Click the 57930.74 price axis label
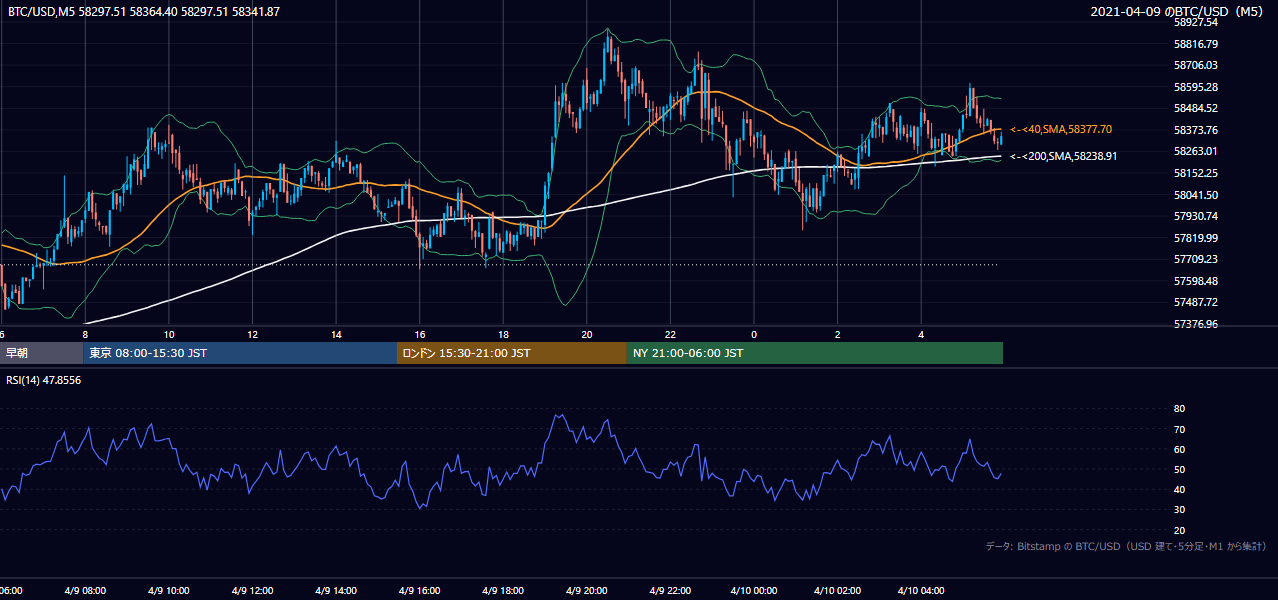The height and width of the screenshot is (600, 1278). 1195,216
